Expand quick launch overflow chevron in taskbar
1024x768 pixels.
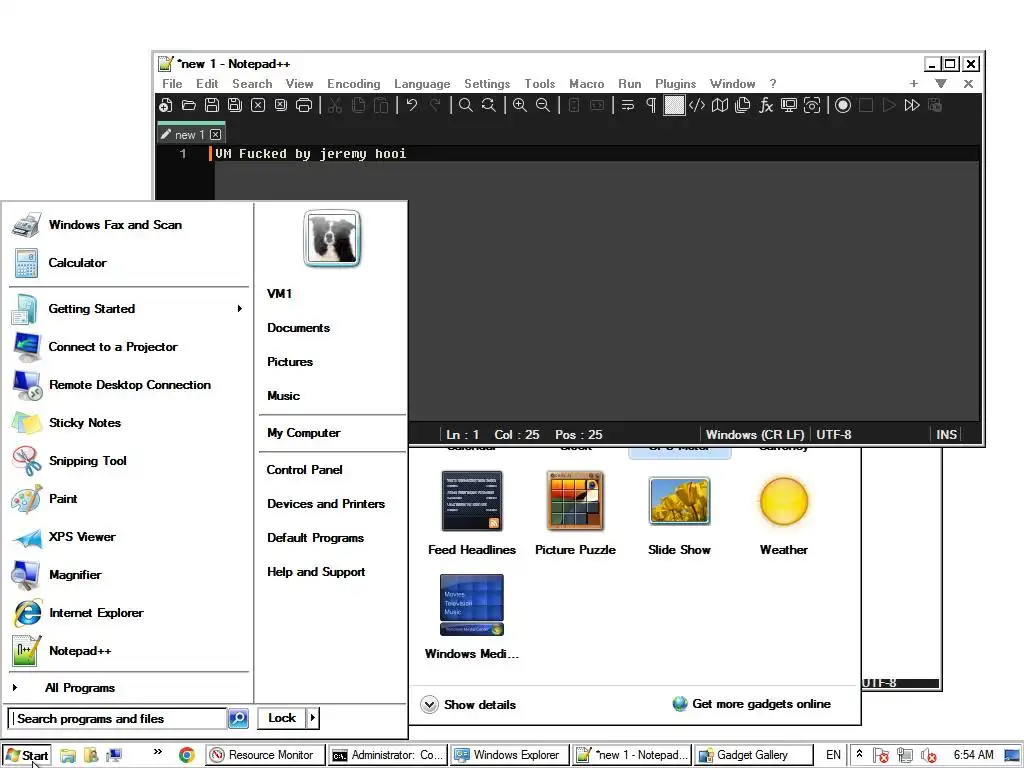157,752
